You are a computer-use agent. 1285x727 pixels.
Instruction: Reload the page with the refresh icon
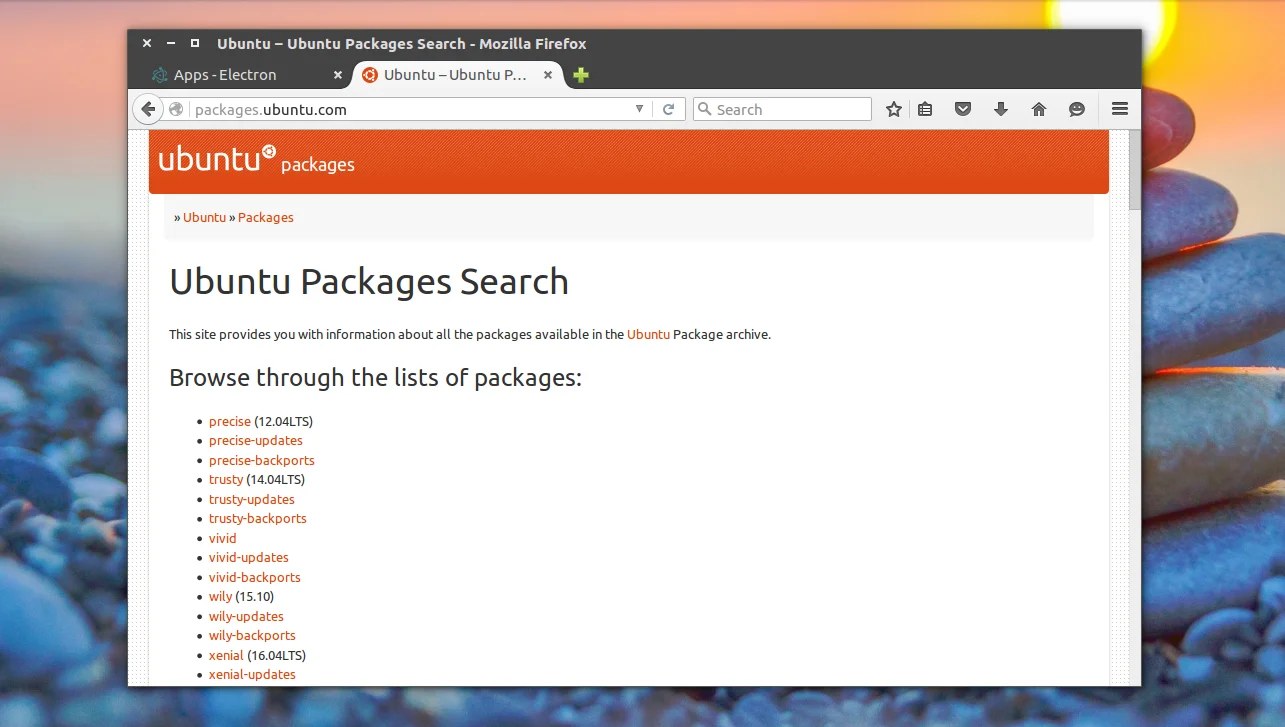669,109
